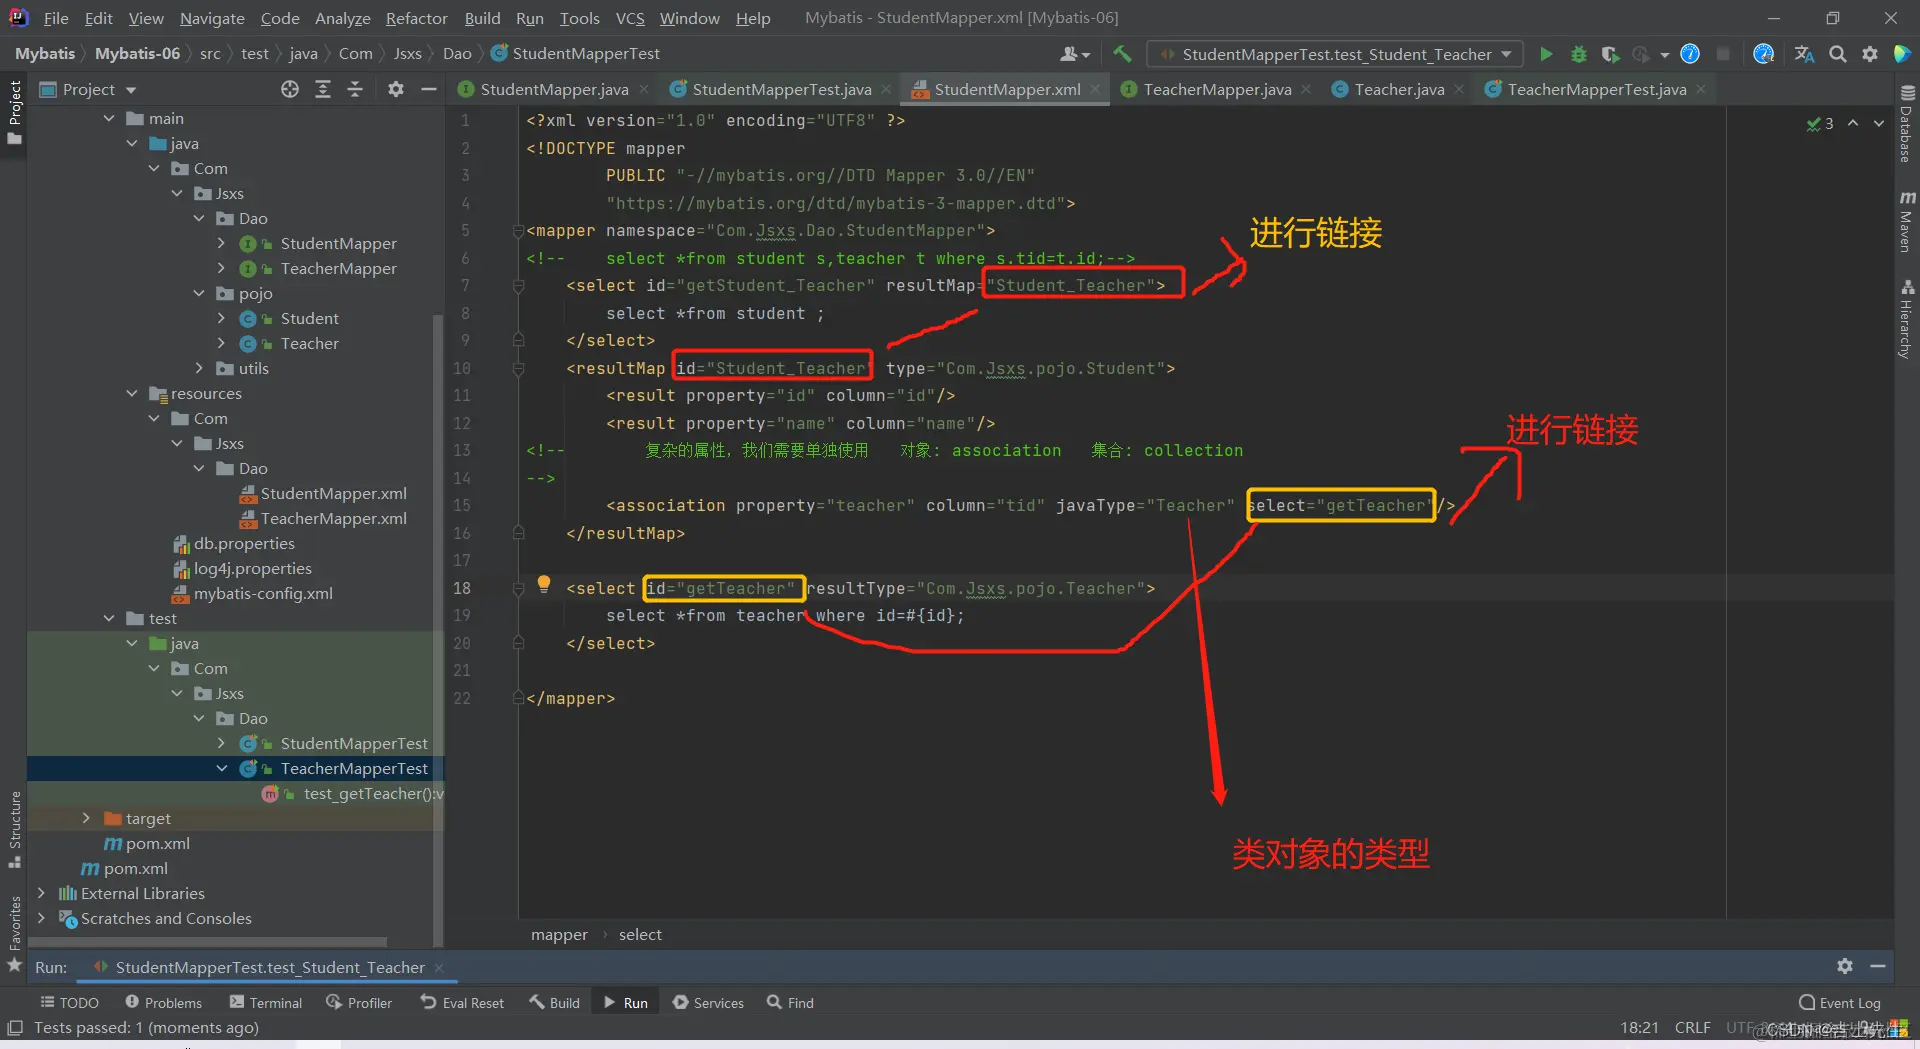Expand StudentMapper interface node
Screen dimensions: 1920x1049
click(x=221, y=243)
